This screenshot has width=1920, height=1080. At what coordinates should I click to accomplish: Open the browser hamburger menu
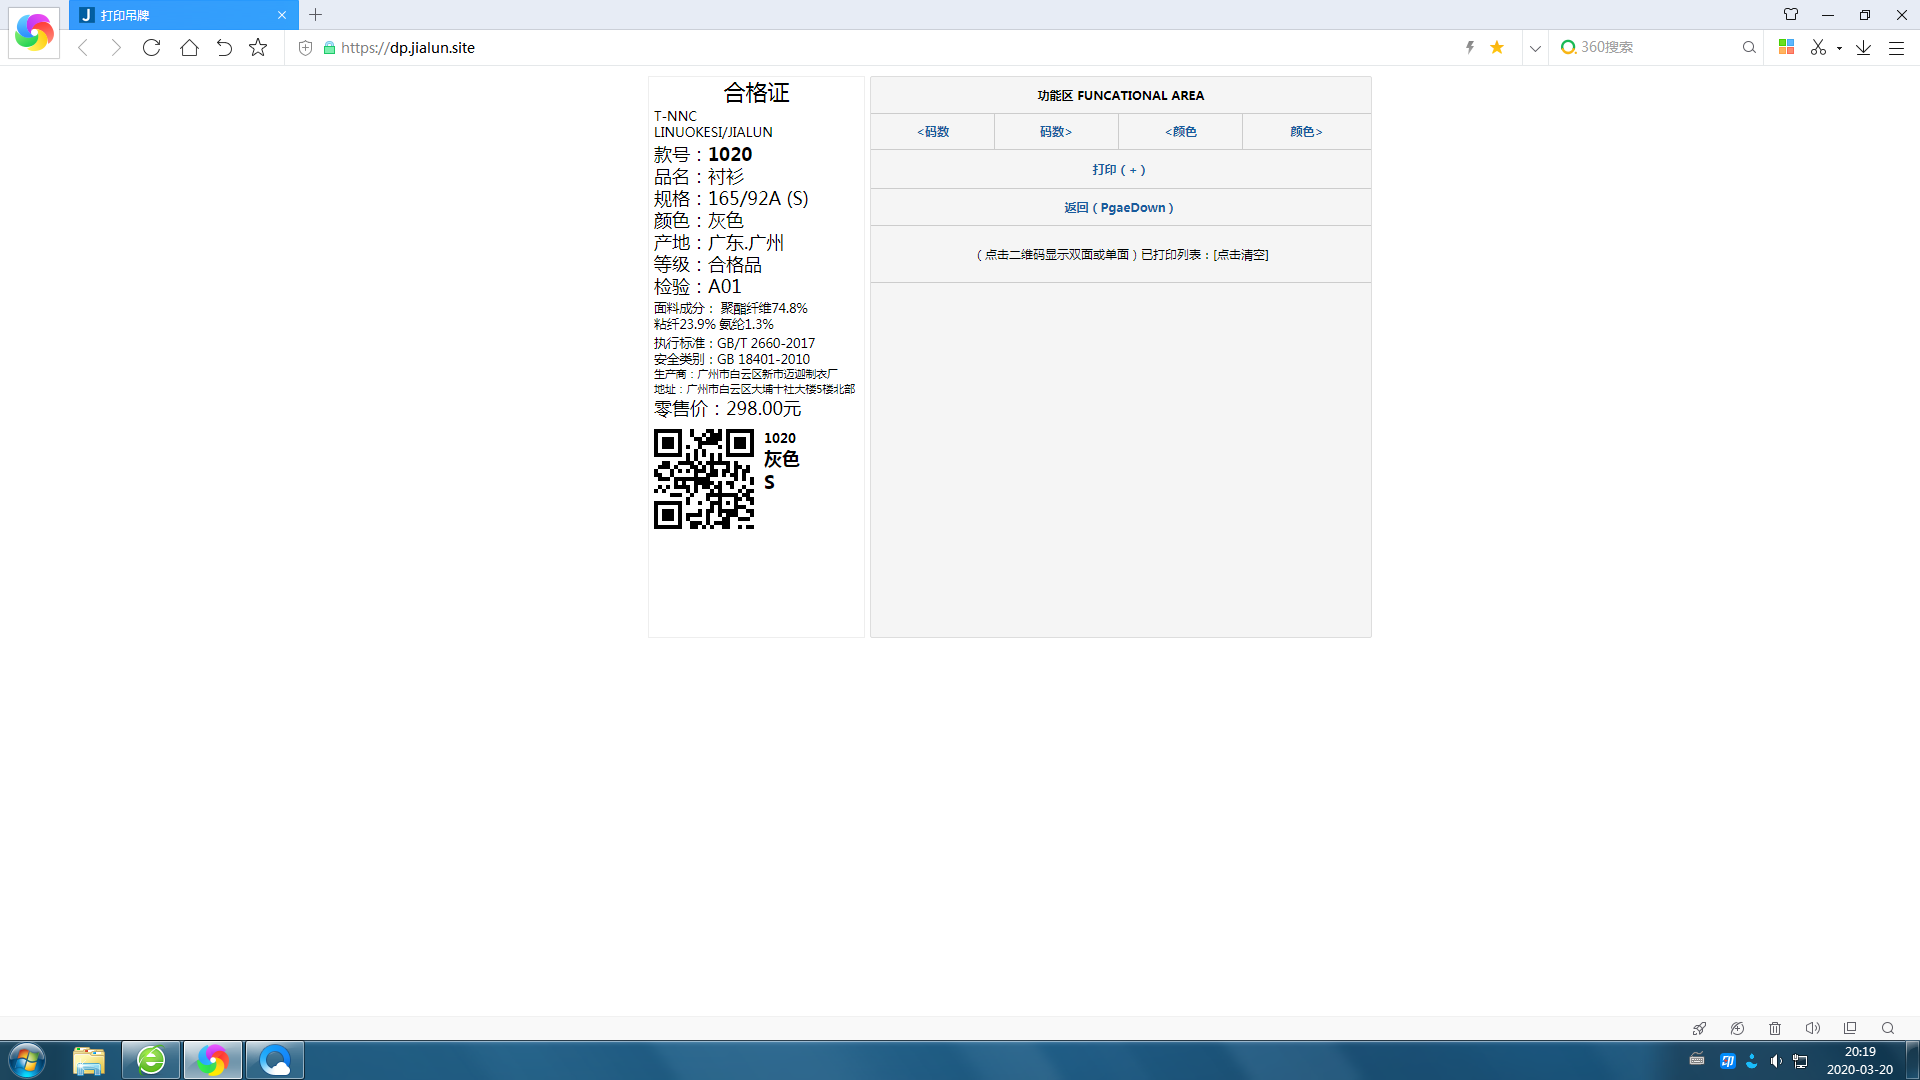coord(1896,47)
